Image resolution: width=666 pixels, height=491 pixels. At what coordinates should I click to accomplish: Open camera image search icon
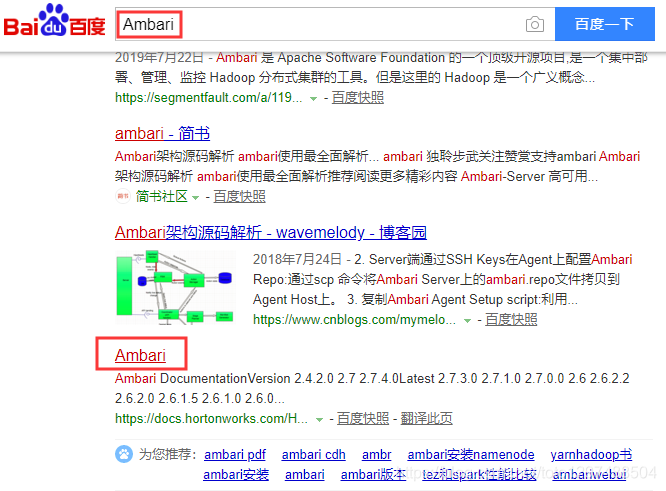click(x=535, y=24)
